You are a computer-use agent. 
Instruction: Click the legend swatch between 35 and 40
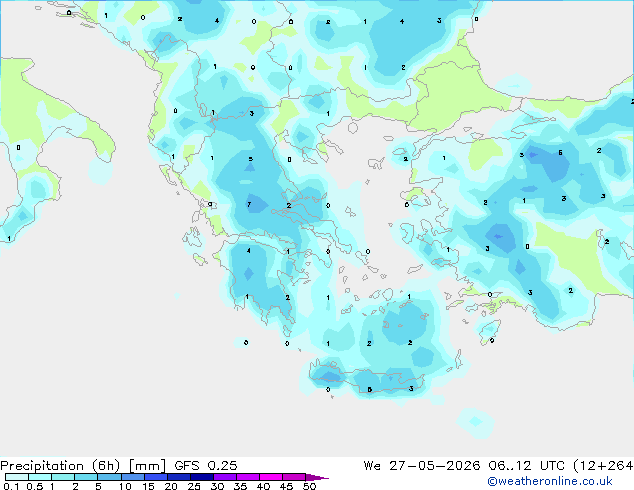248,477
